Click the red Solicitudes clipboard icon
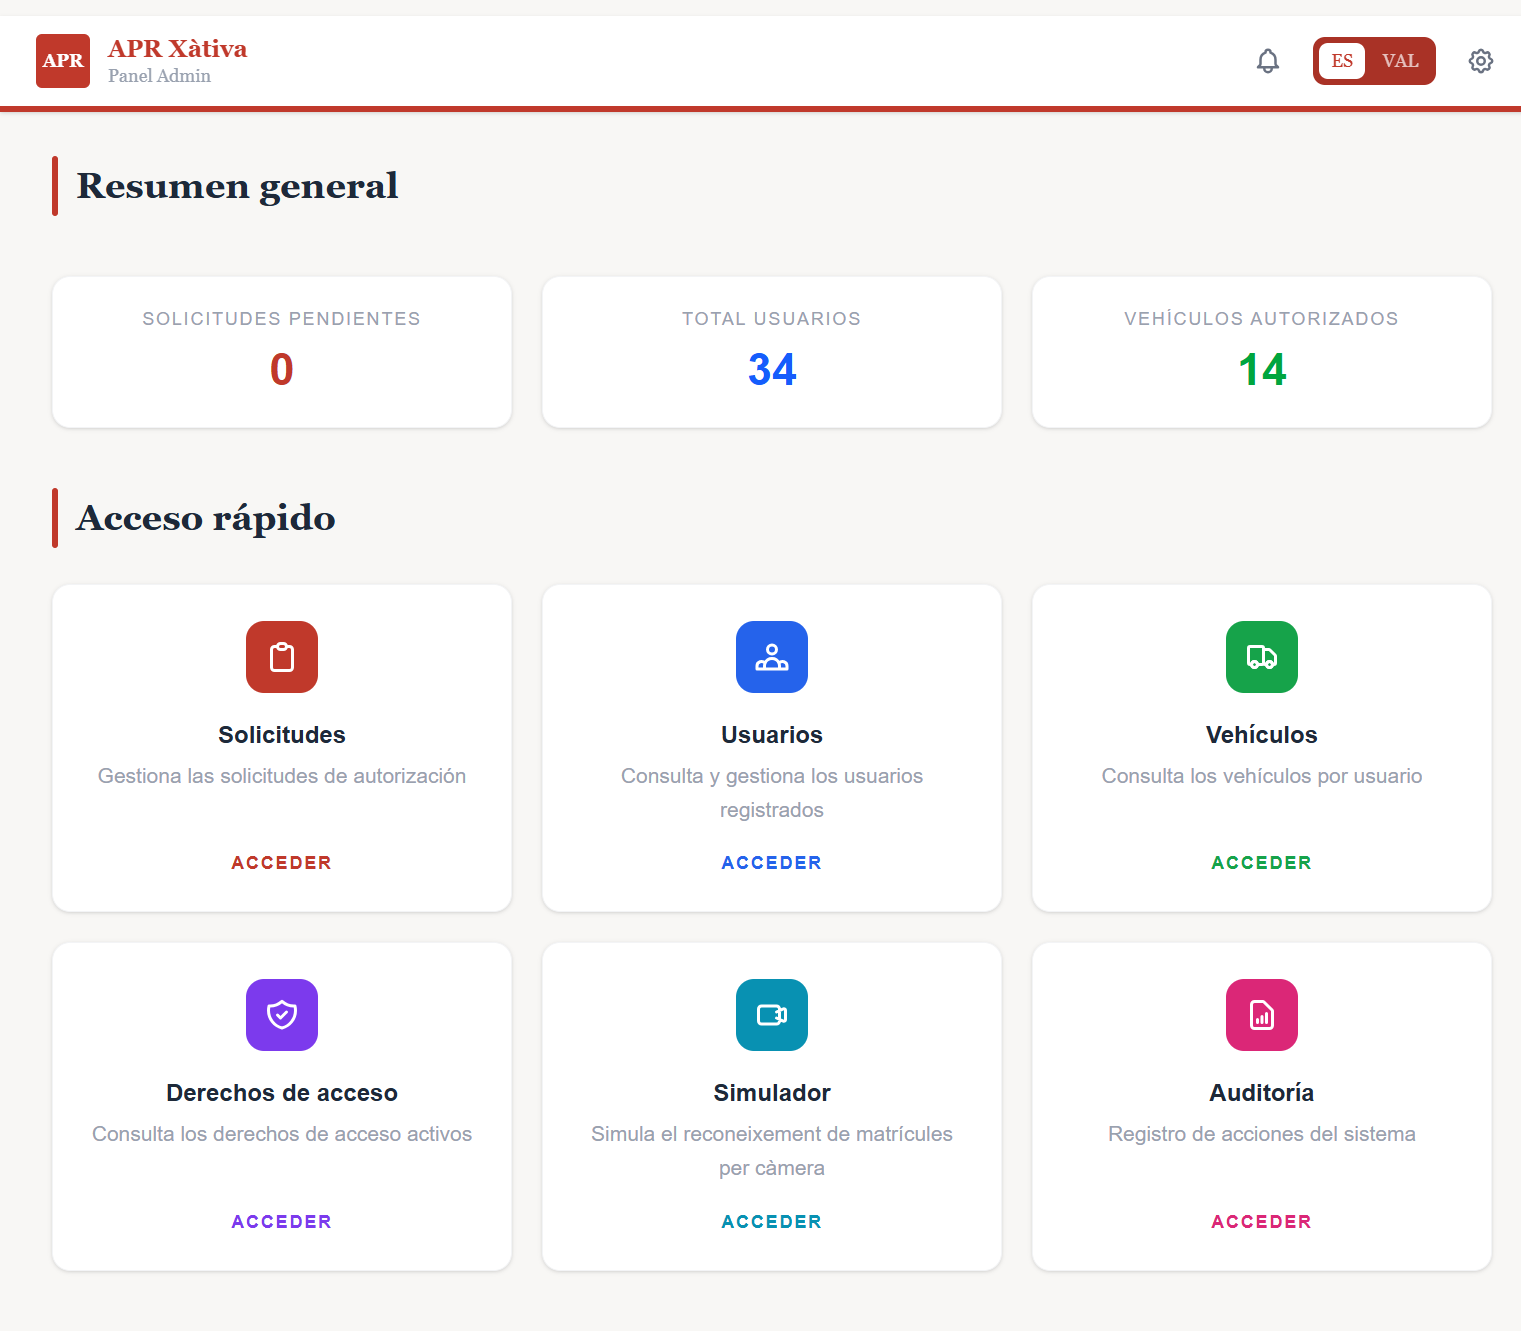 click(282, 657)
